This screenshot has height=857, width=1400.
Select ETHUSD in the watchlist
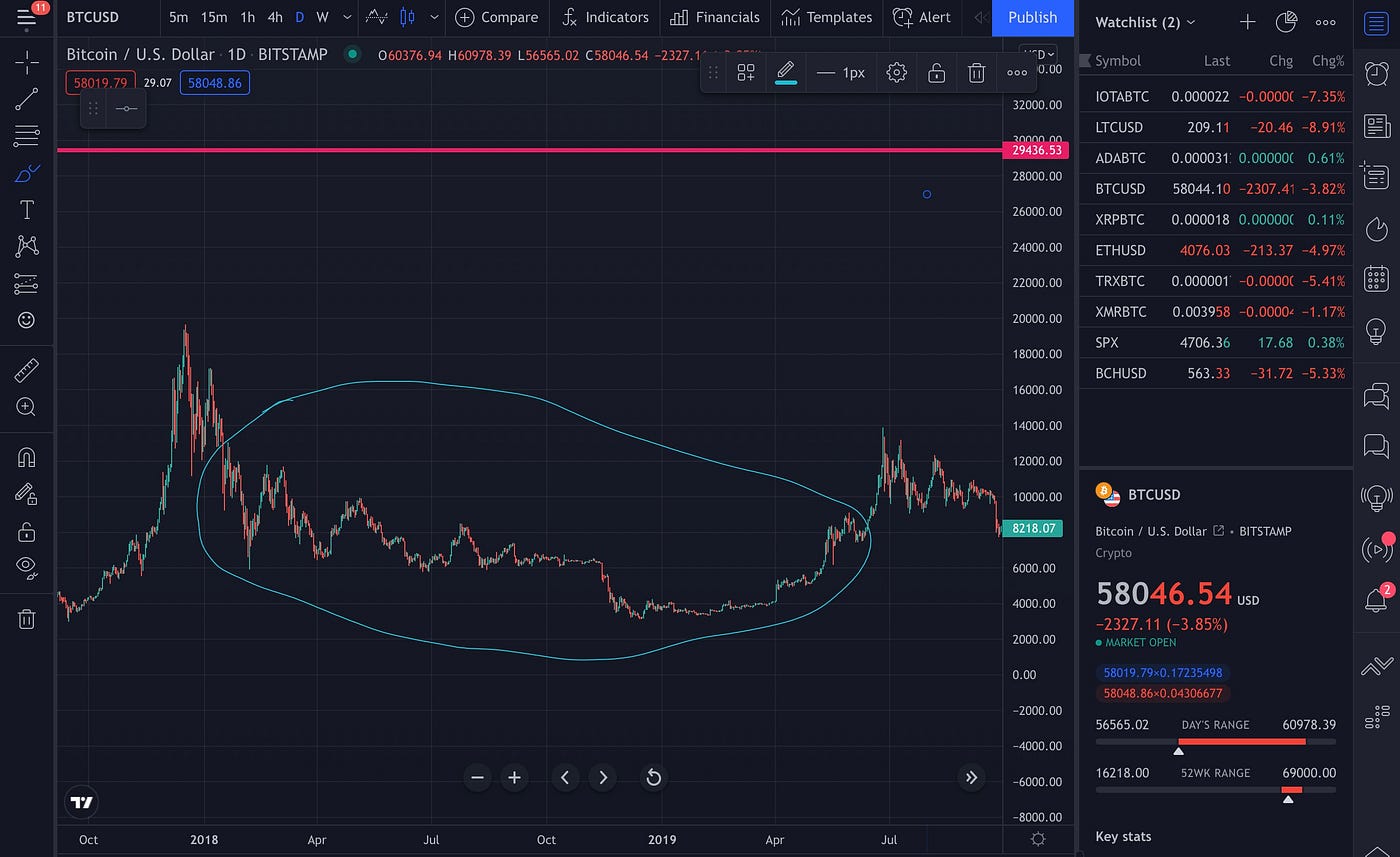click(1216, 250)
